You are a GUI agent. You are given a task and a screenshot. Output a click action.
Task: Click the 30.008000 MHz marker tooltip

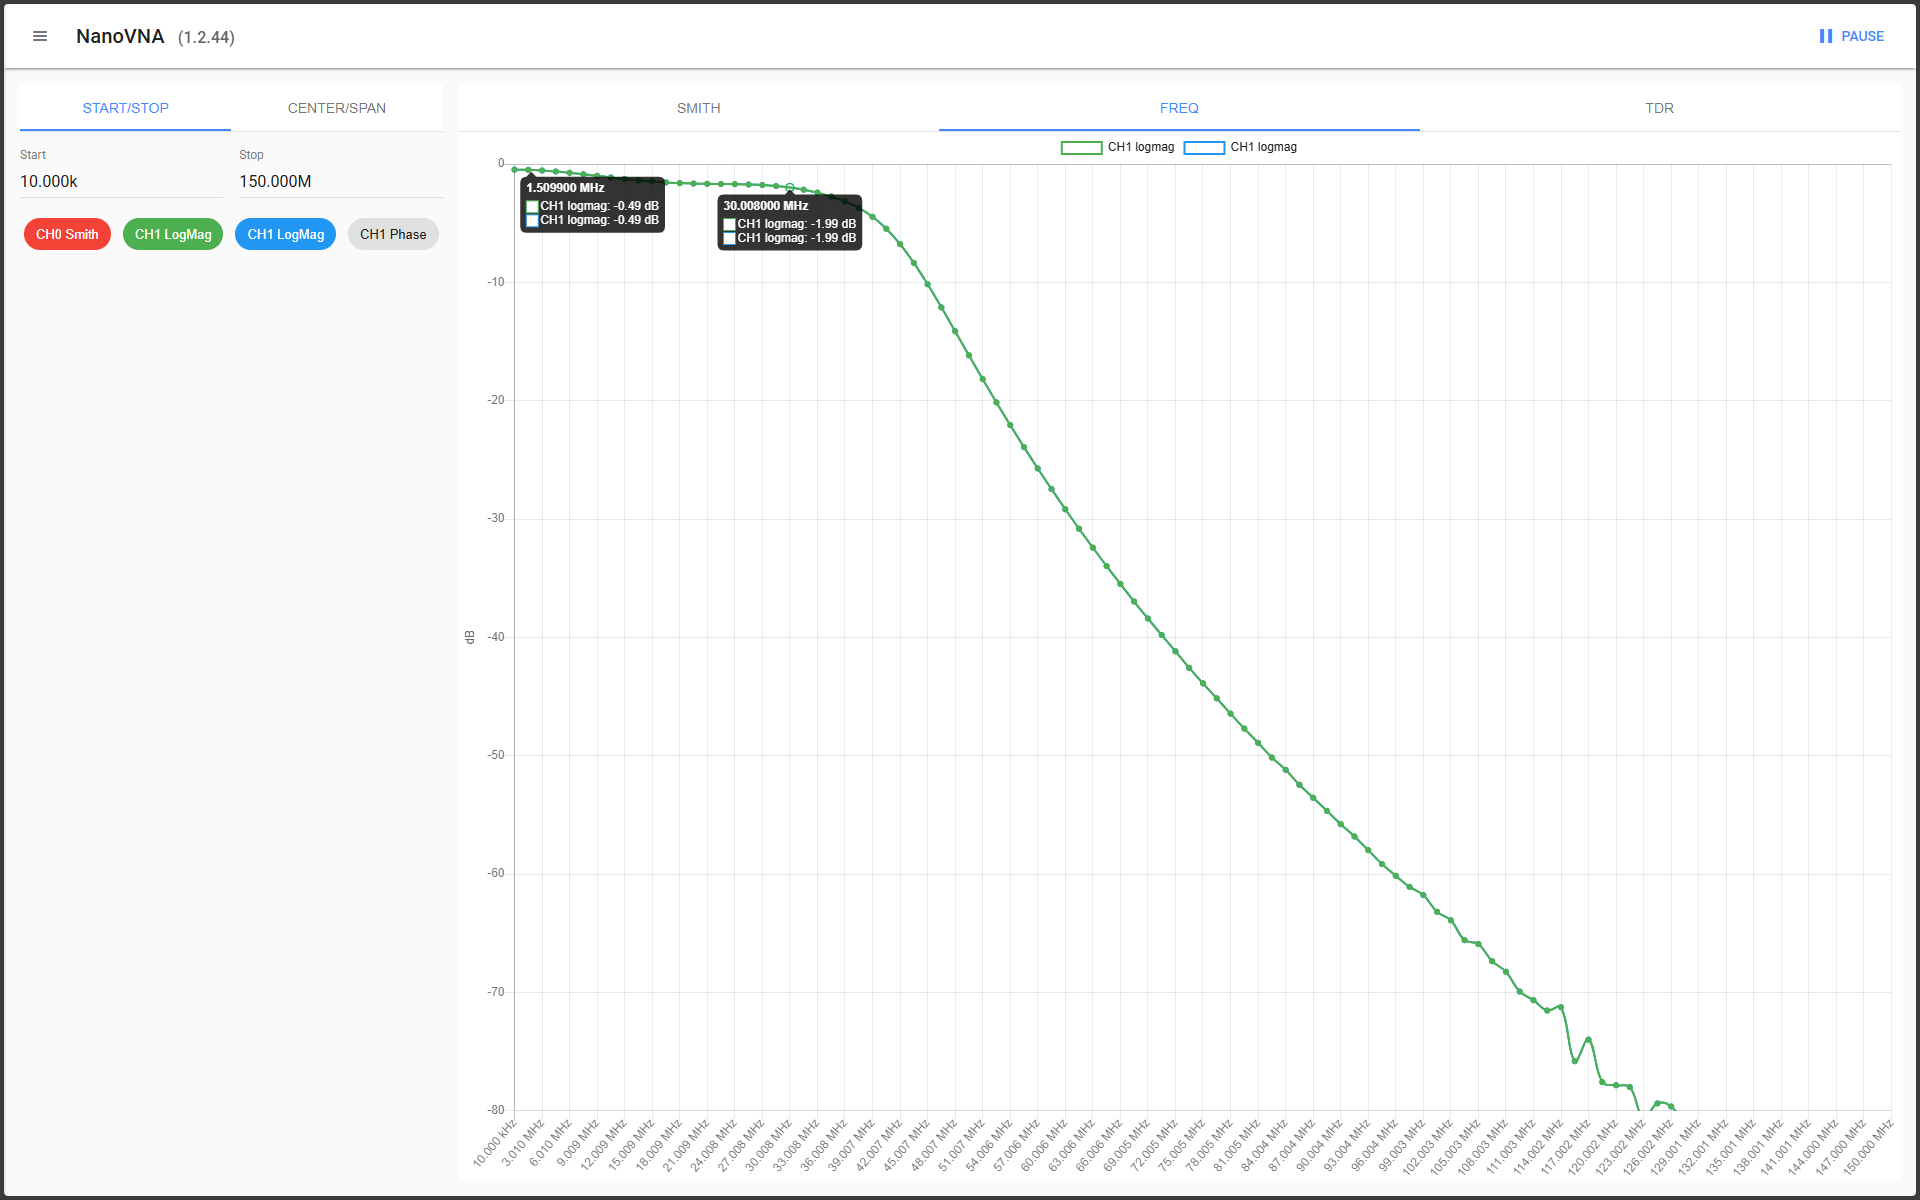click(789, 222)
